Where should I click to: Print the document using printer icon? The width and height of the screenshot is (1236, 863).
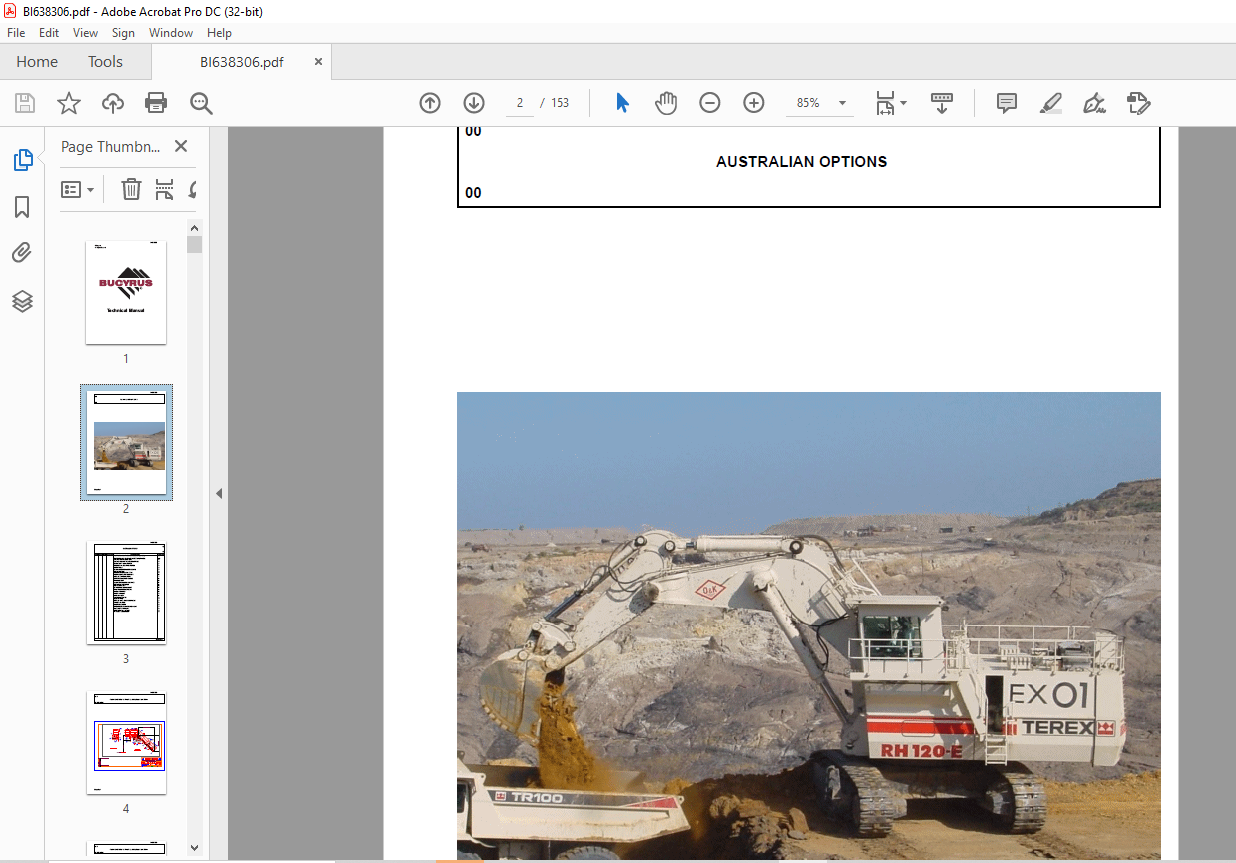(x=156, y=103)
